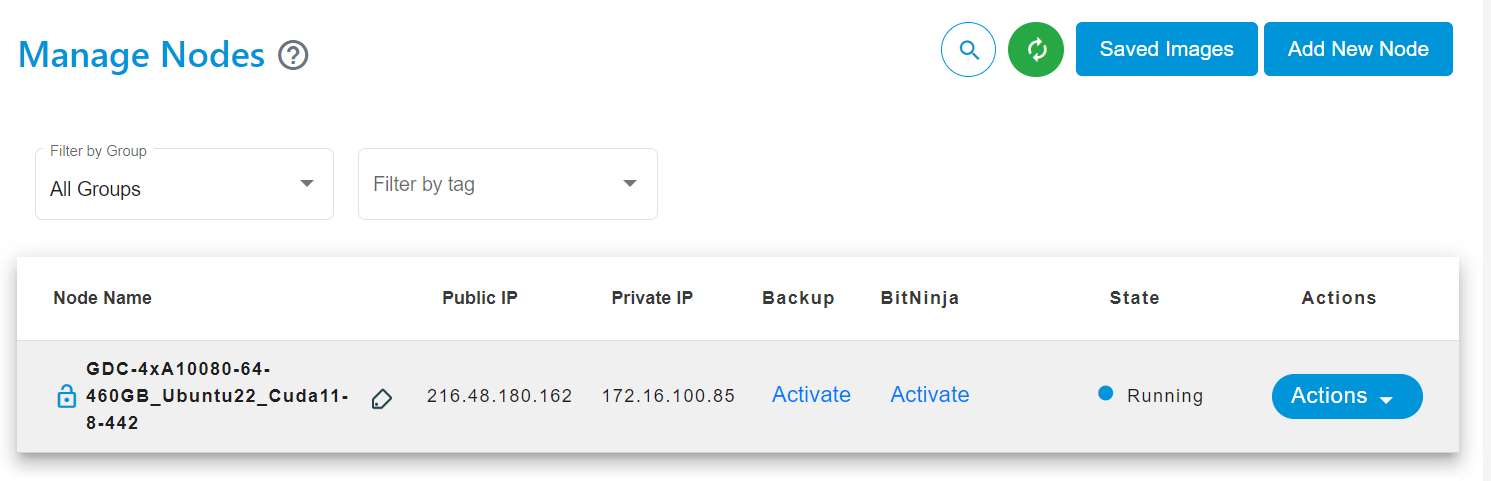Click the State column header

click(1135, 298)
